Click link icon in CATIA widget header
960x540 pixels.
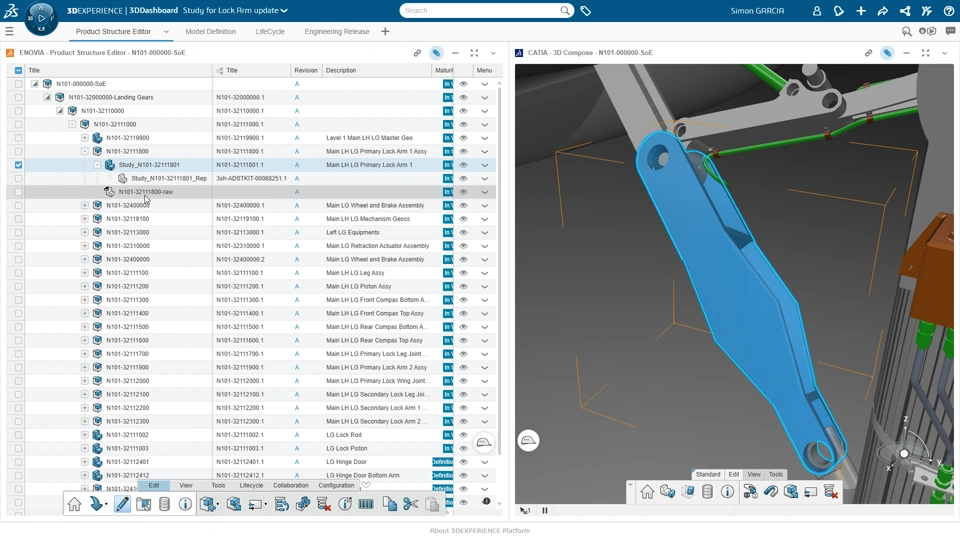point(868,53)
